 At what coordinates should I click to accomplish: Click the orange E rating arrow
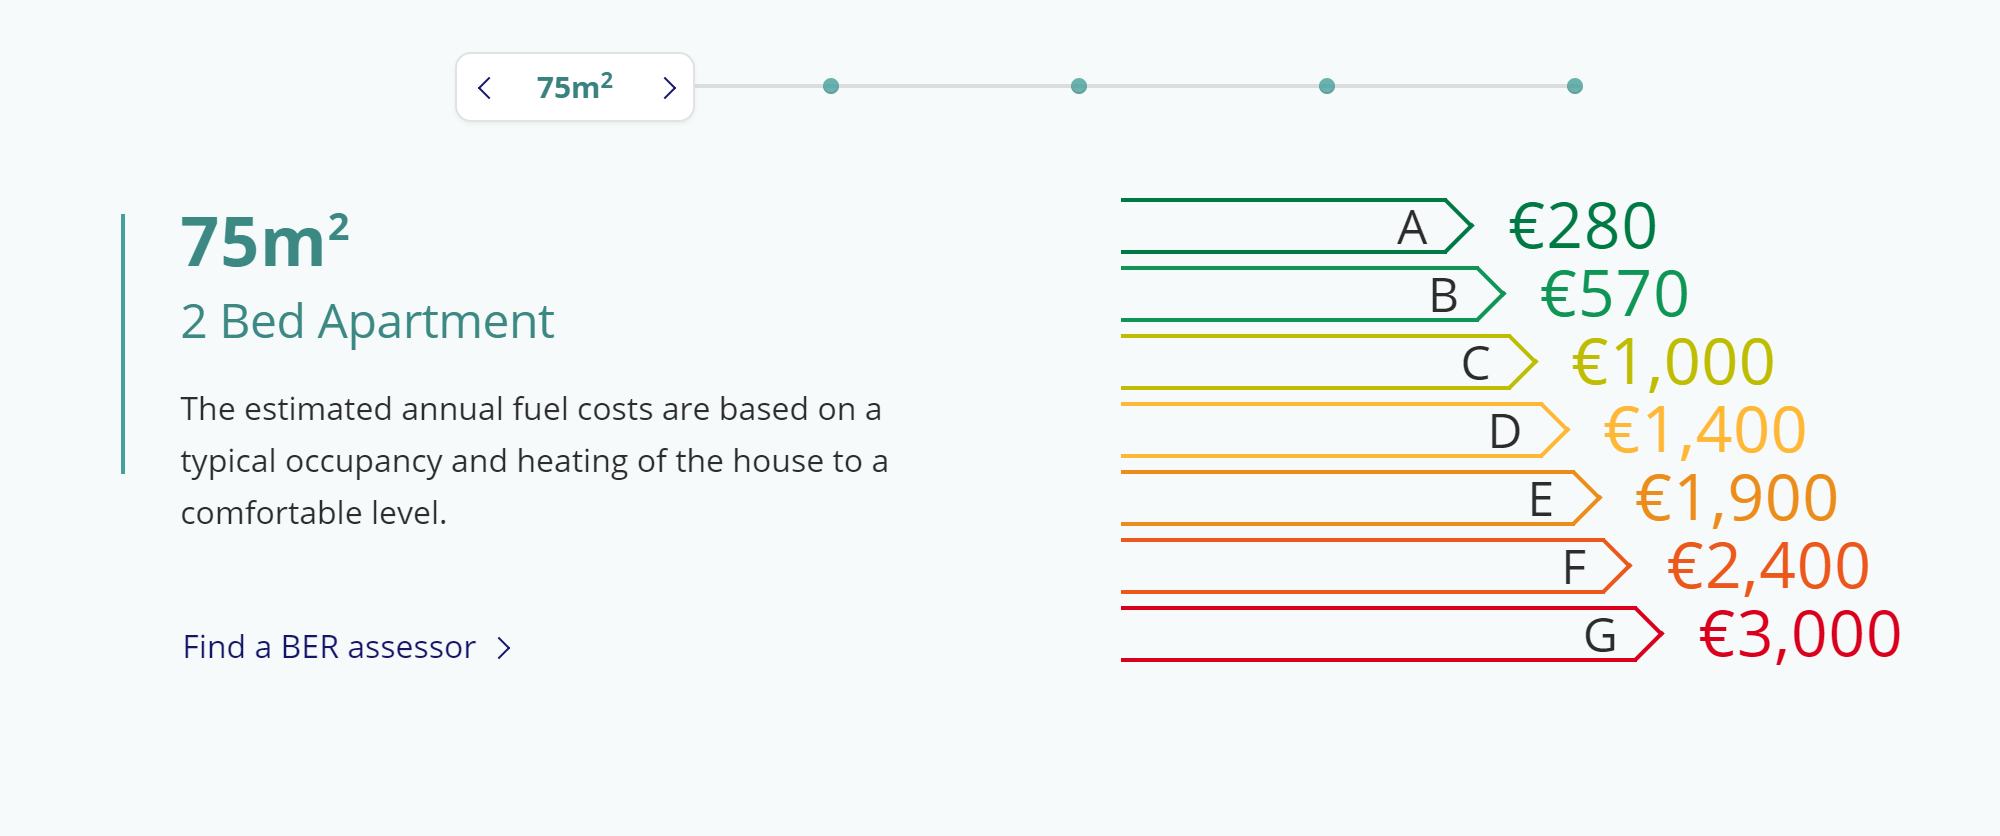coord(1361,498)
